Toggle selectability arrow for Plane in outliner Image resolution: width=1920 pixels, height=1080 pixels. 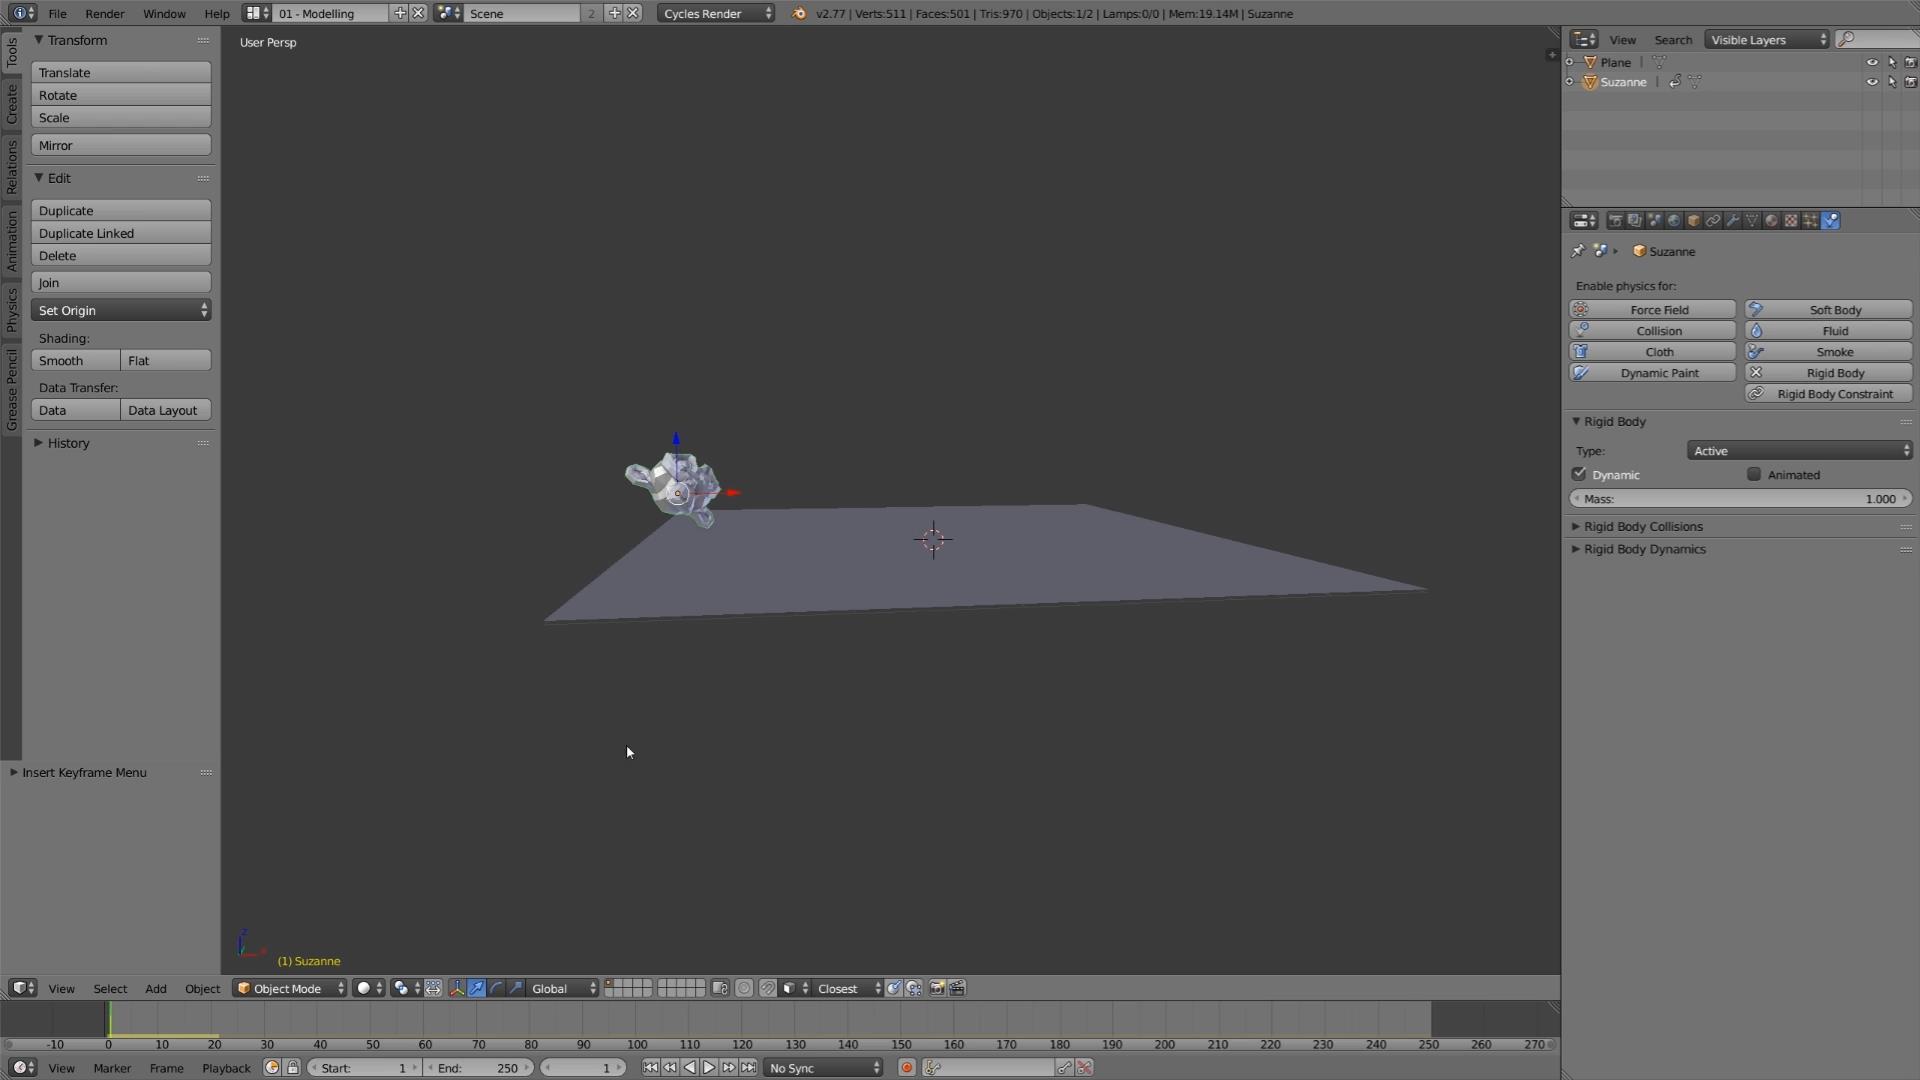point(1892,62)
